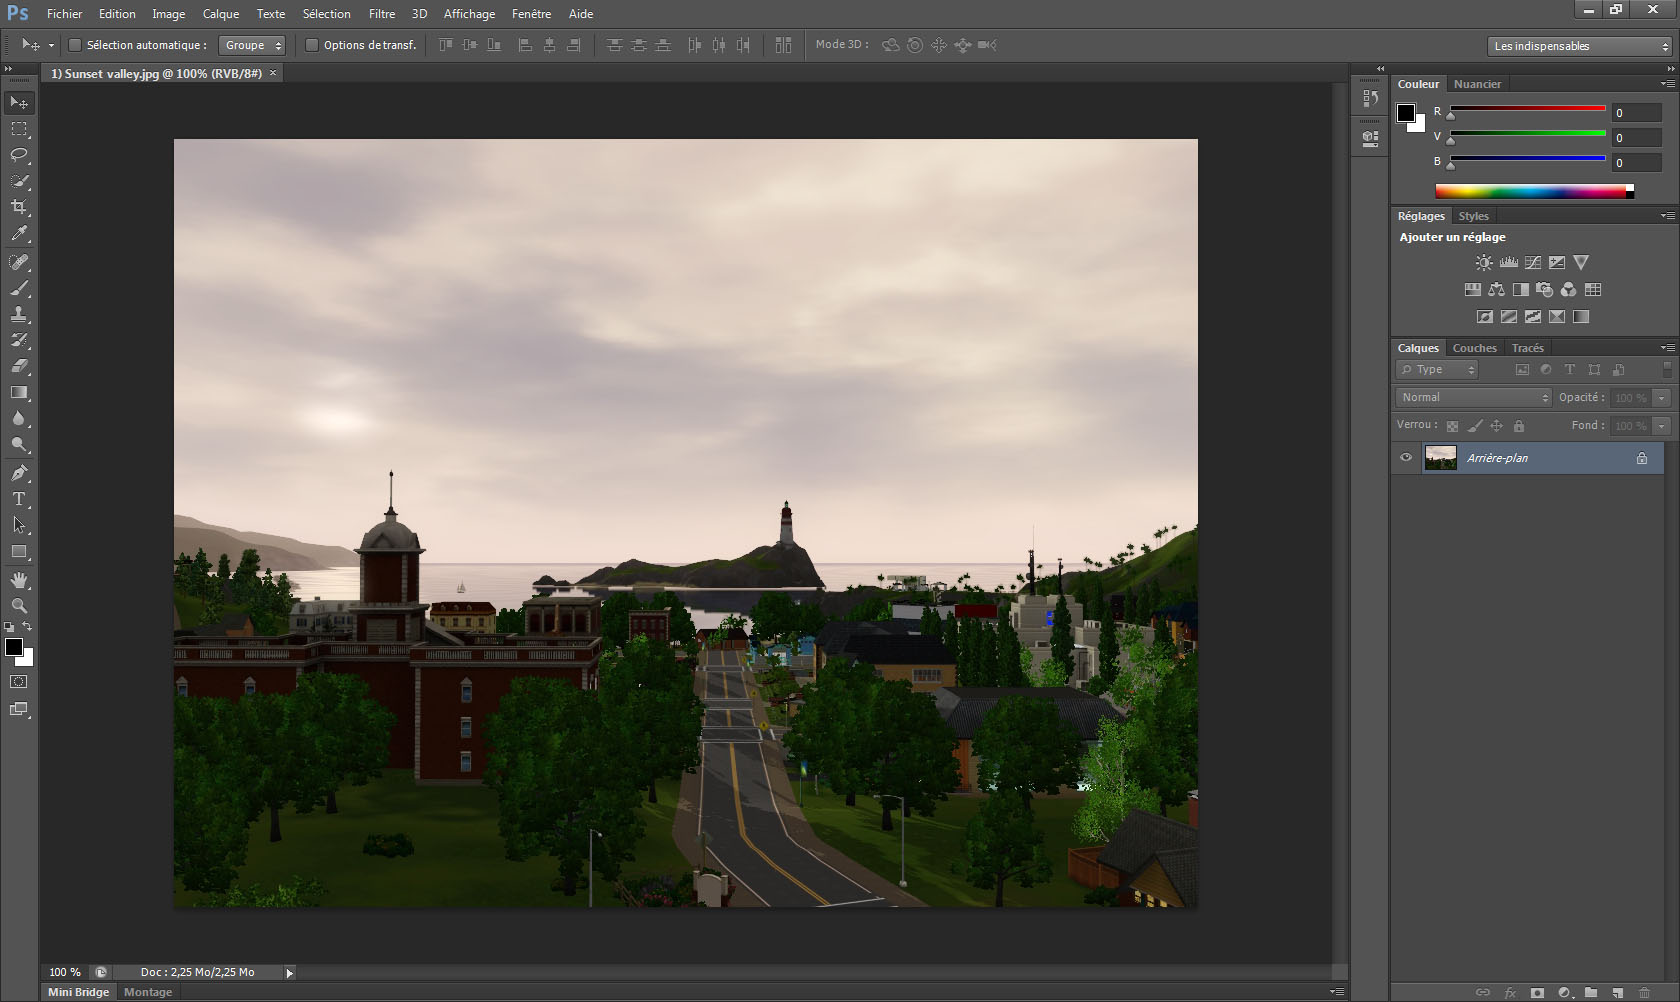
Task: Open the Fond value dropdown arrow
Action: tap(1662, 426)
